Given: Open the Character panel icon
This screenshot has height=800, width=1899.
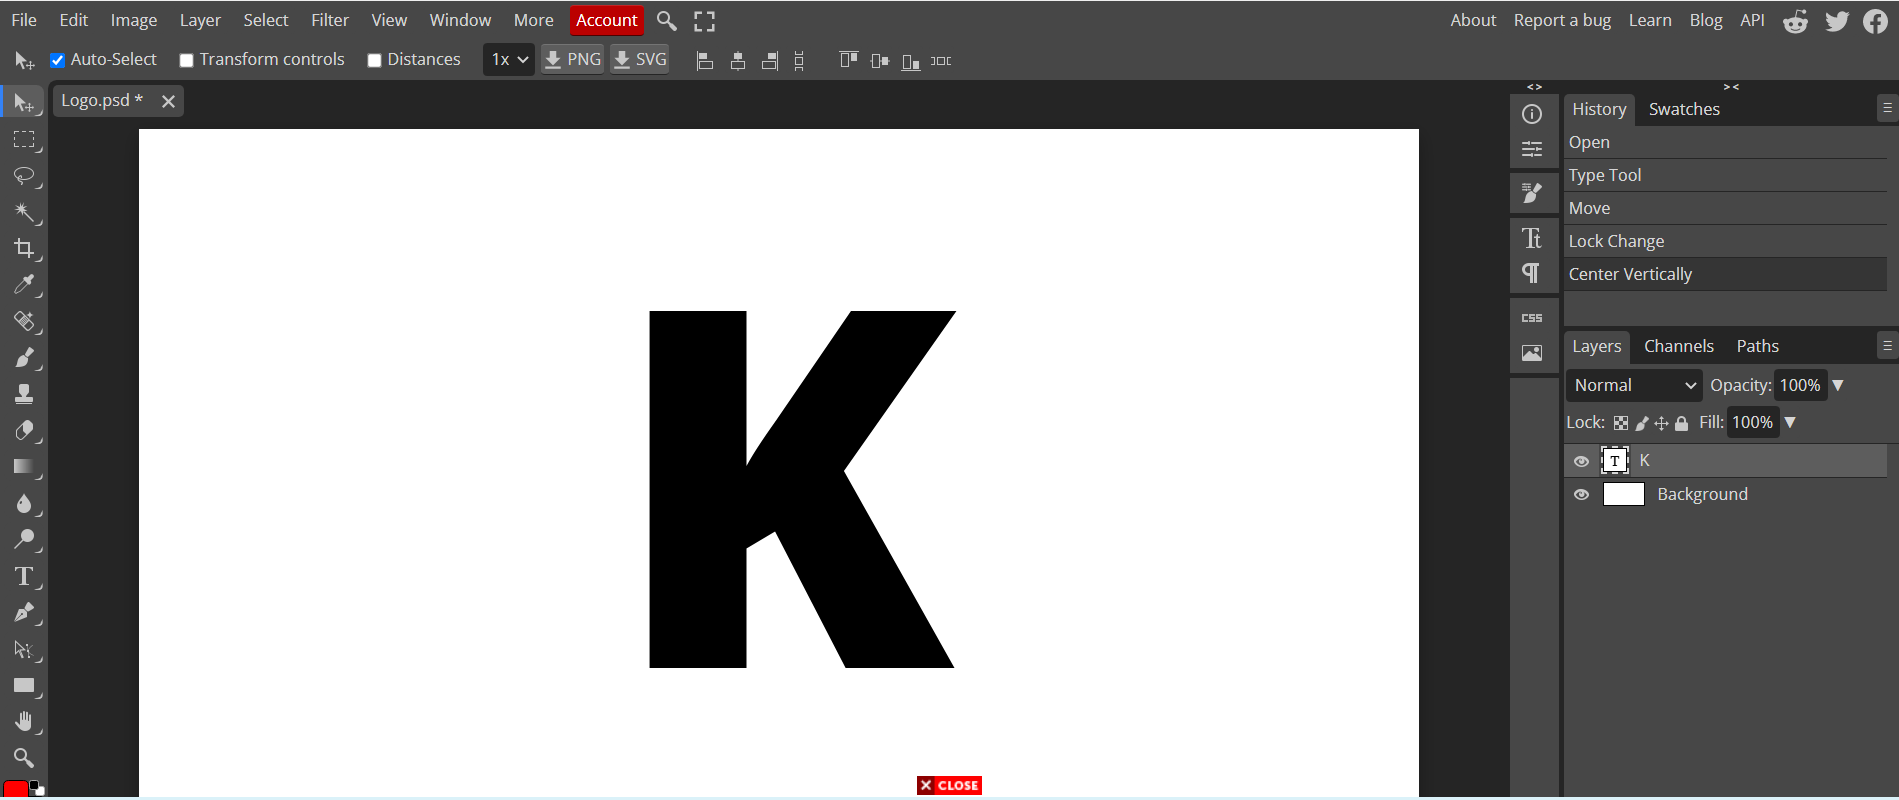Looking at the screenshot, I should pos(1532,238).
